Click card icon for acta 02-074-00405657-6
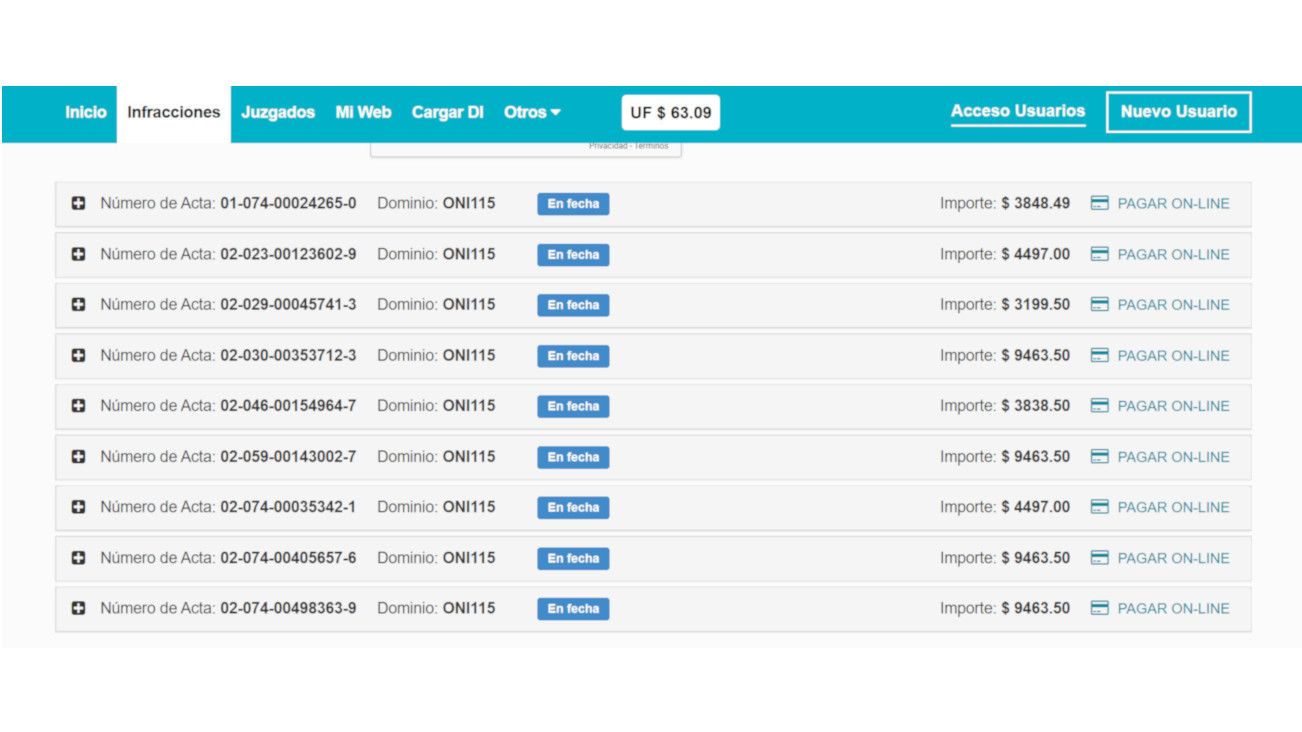 [x=1099, y=557]
